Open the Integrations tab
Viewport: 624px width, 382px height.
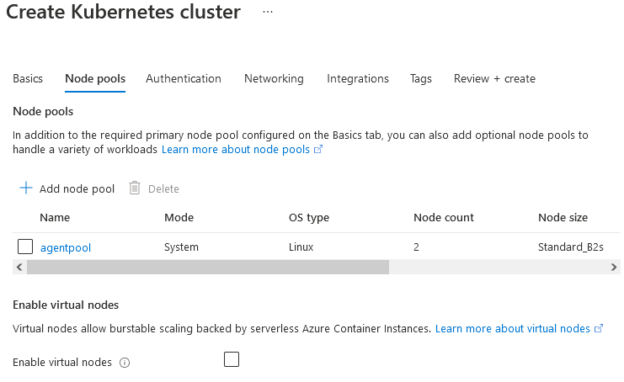tap(358, 78)
